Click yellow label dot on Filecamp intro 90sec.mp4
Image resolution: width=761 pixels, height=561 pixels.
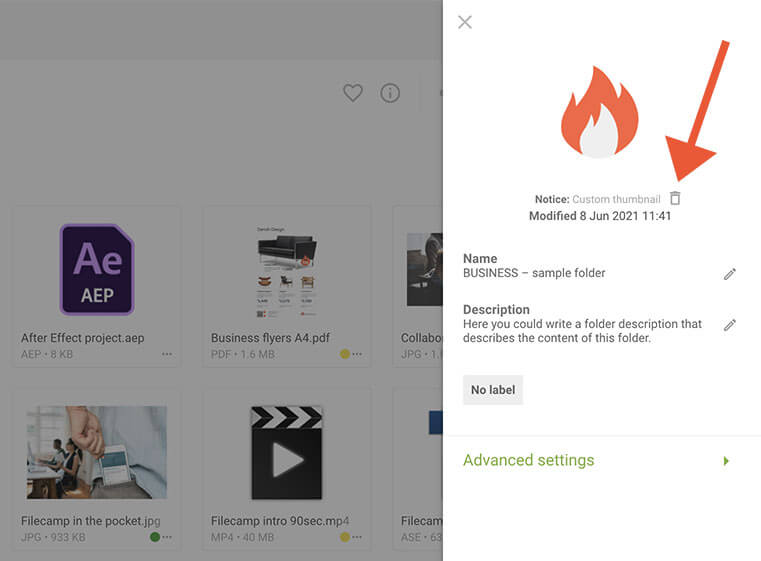[x=345, y=537]
